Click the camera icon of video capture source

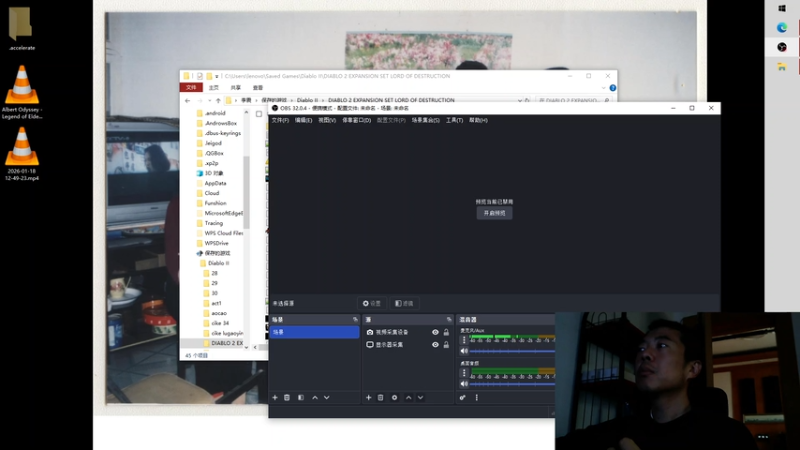click(370, 332)
